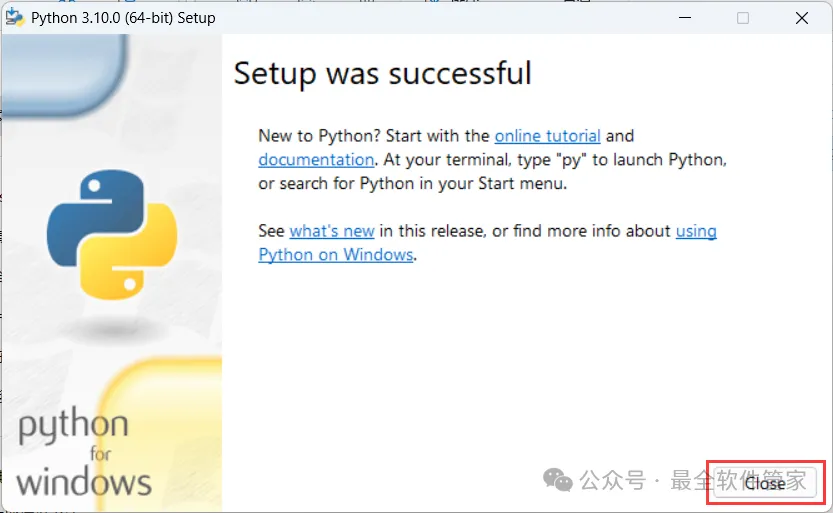The height and width of the screenshot is (513, 833).
Task: Open the documentation link
Action: 316,160
